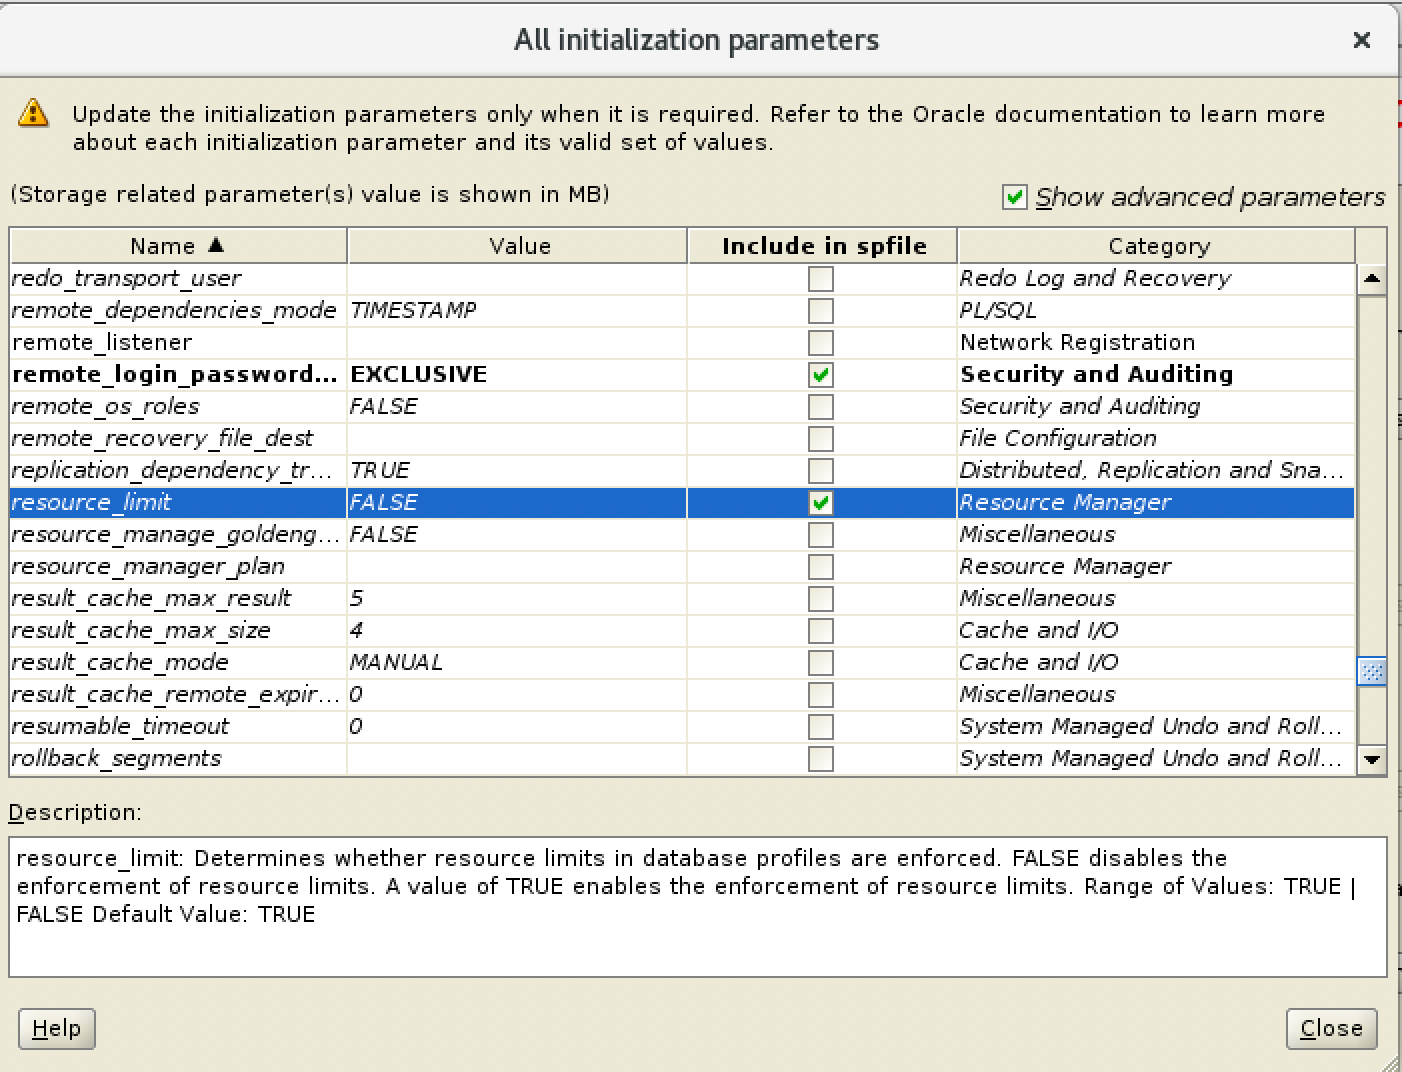Click the Value column header
Screen dimensions: 1402x1072
[518, 245]
